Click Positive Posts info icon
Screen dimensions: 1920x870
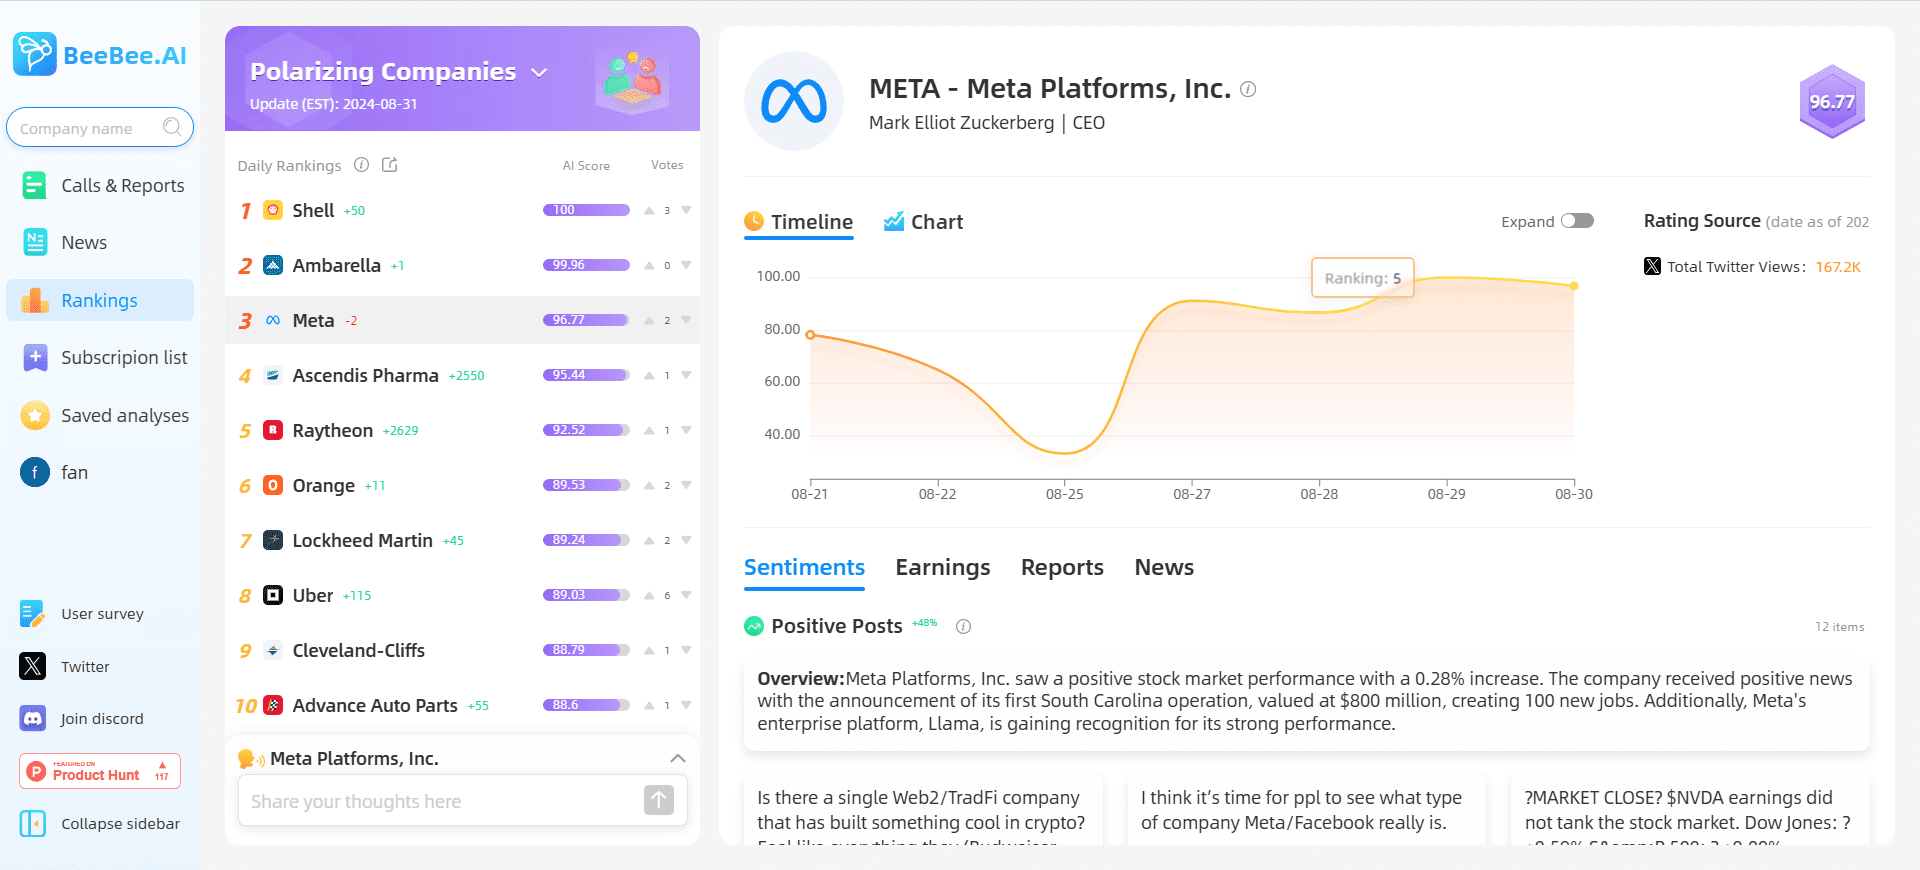click(963, 626)
